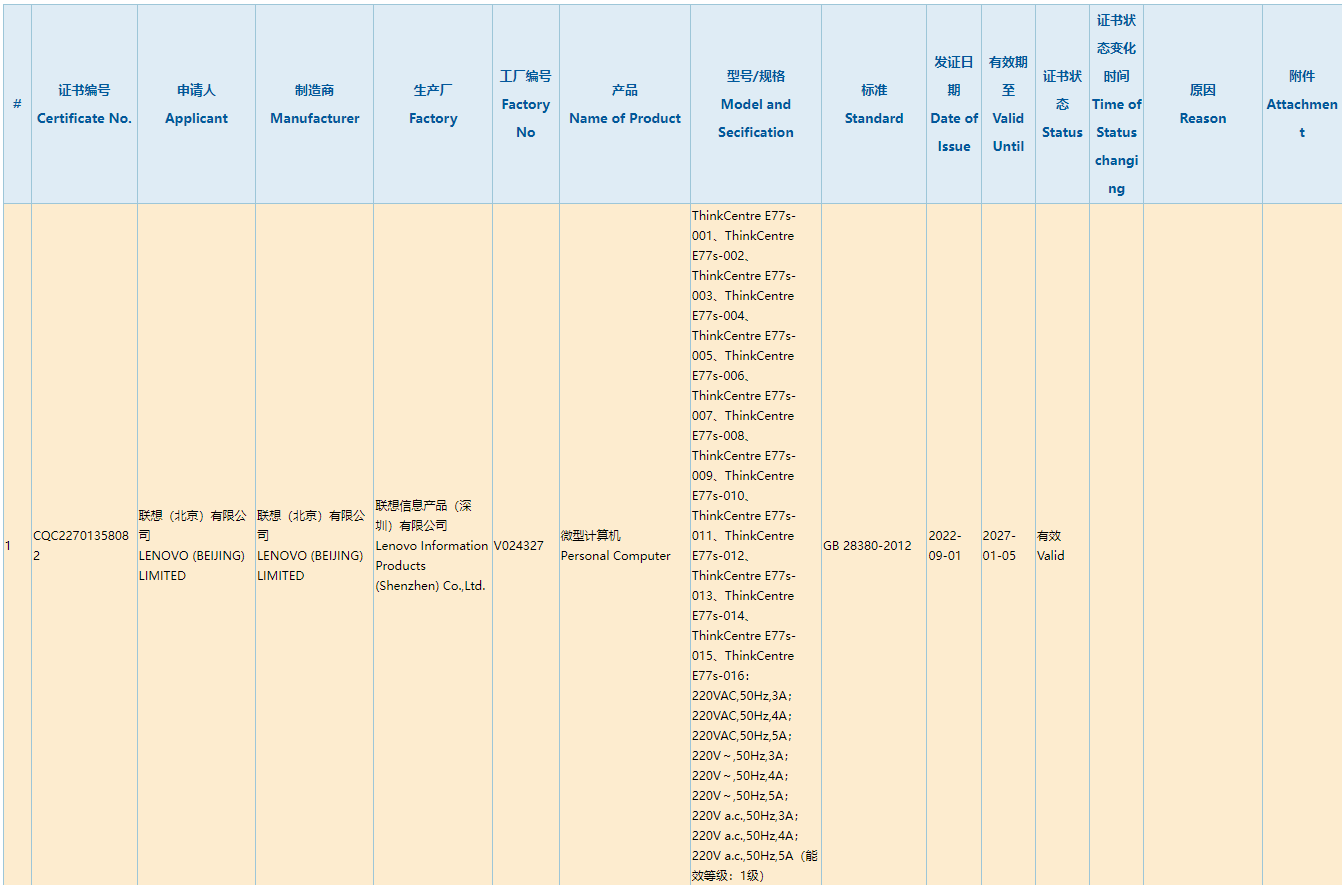Viewport: 1342px width, 885px height.
Task: Select the Attachment column header
Action: click(1301, 105)
